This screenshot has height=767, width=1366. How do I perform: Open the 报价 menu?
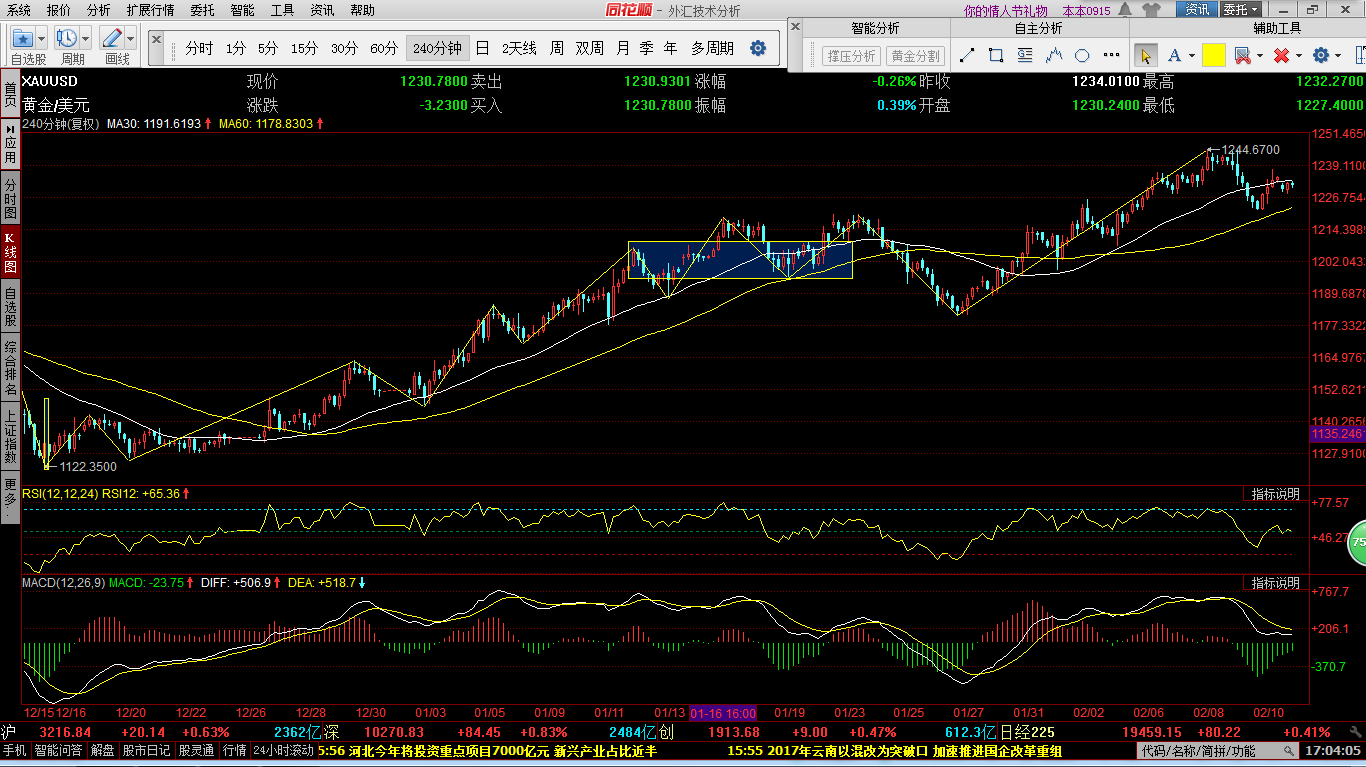(x=59, y=10)
